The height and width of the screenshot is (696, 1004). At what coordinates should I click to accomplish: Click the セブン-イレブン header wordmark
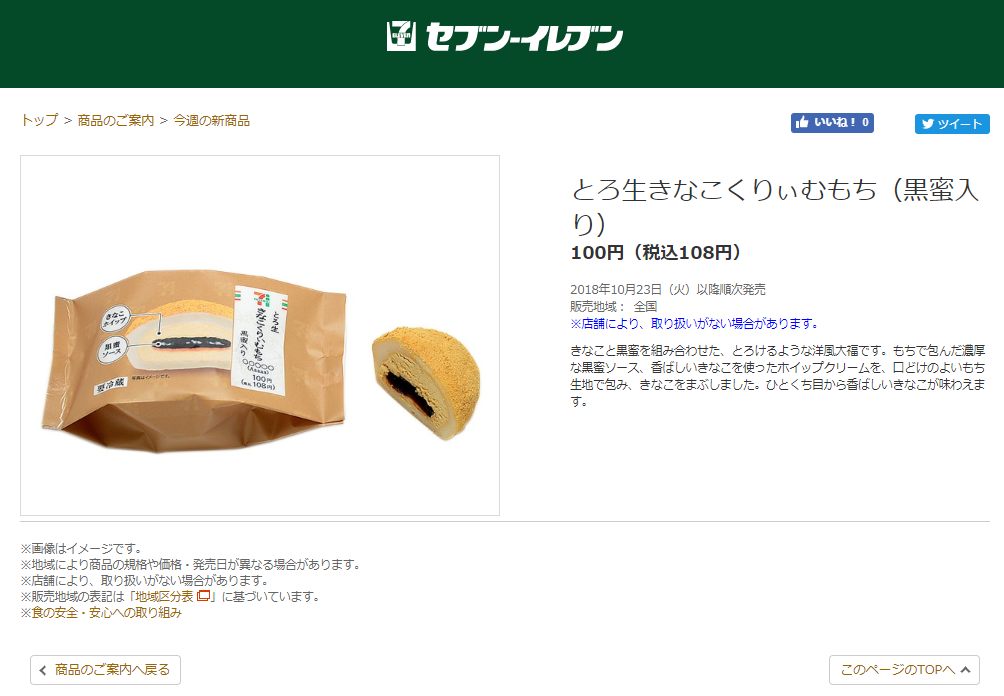[x=524, y=37]
